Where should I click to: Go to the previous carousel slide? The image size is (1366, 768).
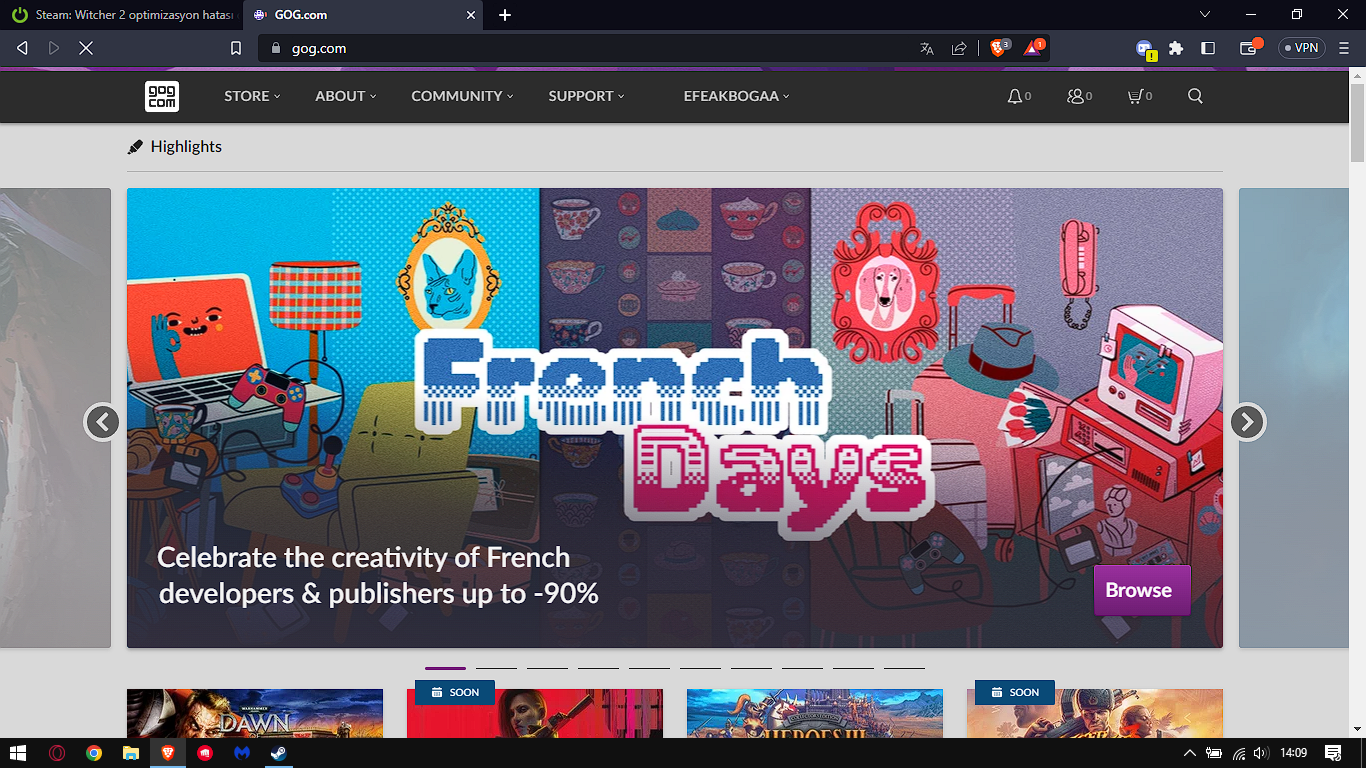(x=102, y=422)
